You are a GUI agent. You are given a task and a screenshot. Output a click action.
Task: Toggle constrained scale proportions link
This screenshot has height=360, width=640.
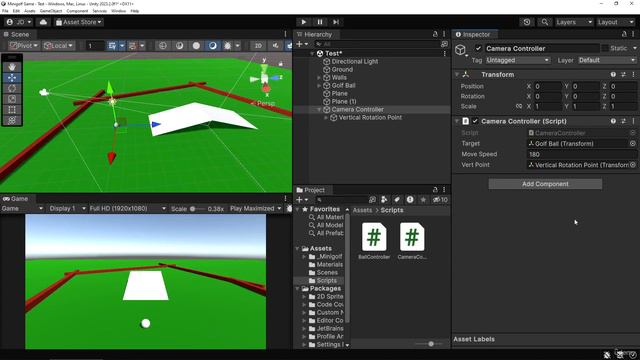[x=518, y=107]
